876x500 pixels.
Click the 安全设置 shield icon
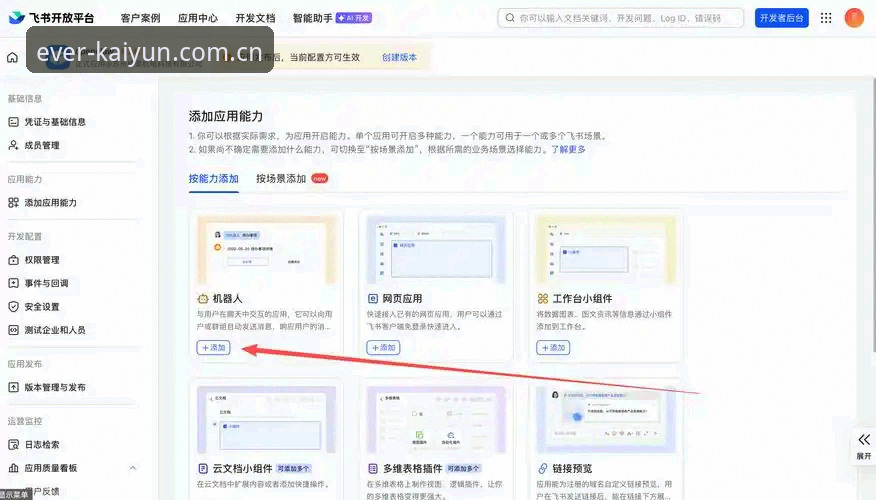tap(13, 307)
